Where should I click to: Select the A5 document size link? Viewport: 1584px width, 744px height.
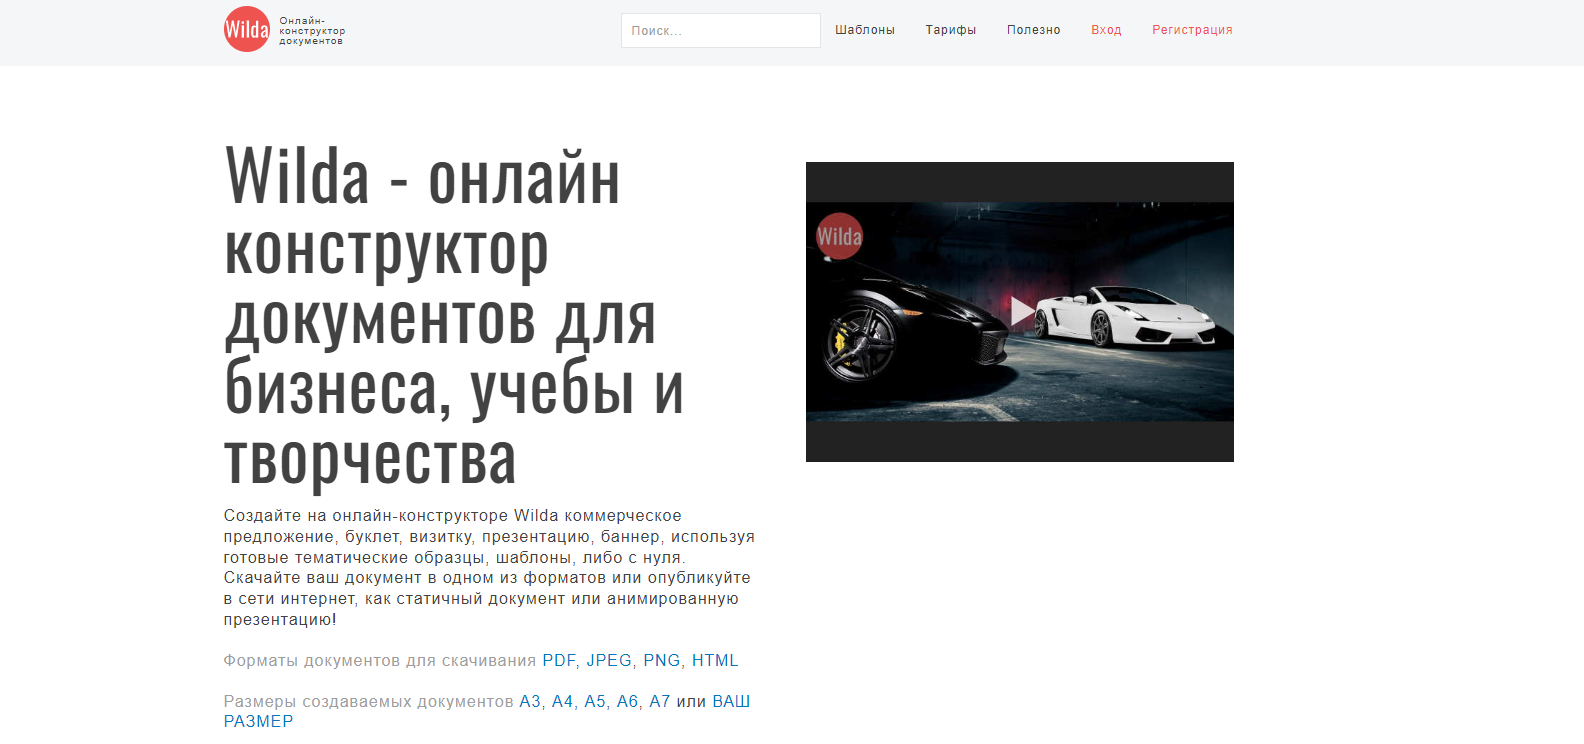[595, 701]
